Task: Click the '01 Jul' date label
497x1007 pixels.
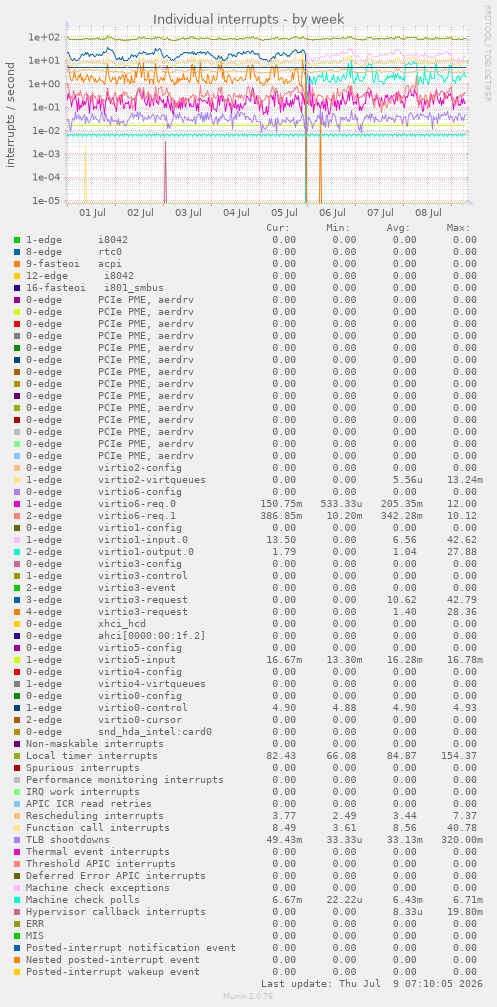Action: [x=92, y=213]
